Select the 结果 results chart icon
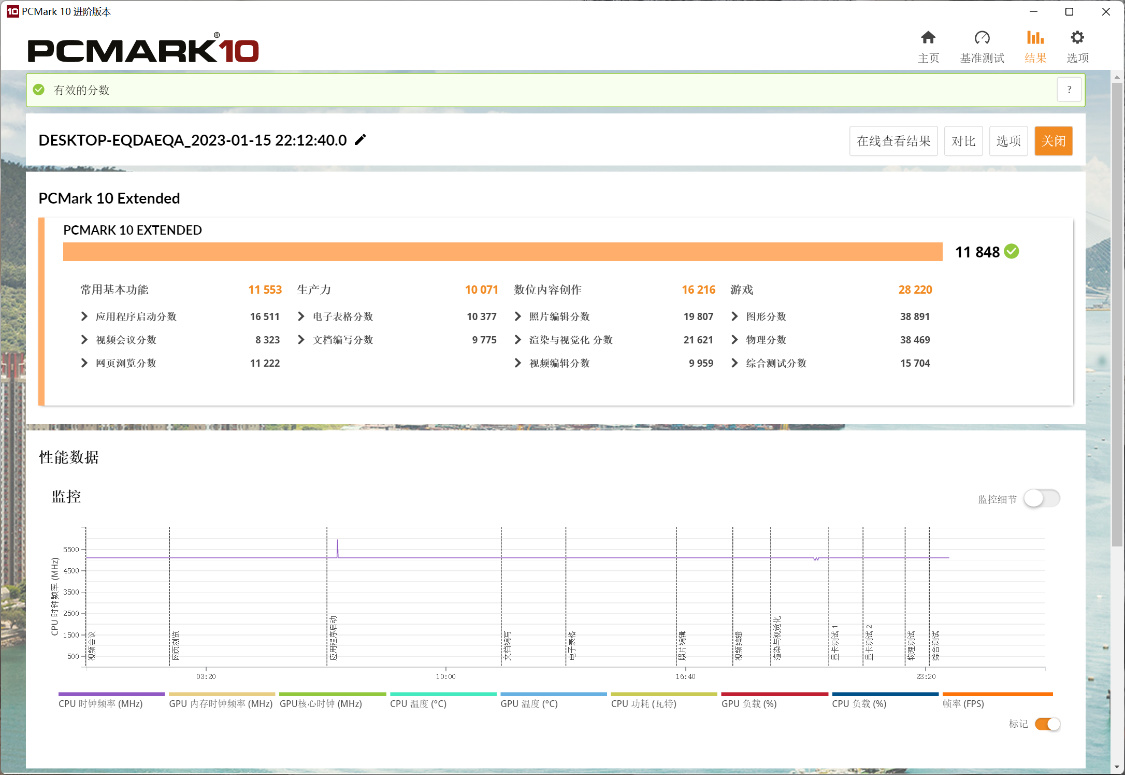 pyautogui.click(x=1035, y=37)
